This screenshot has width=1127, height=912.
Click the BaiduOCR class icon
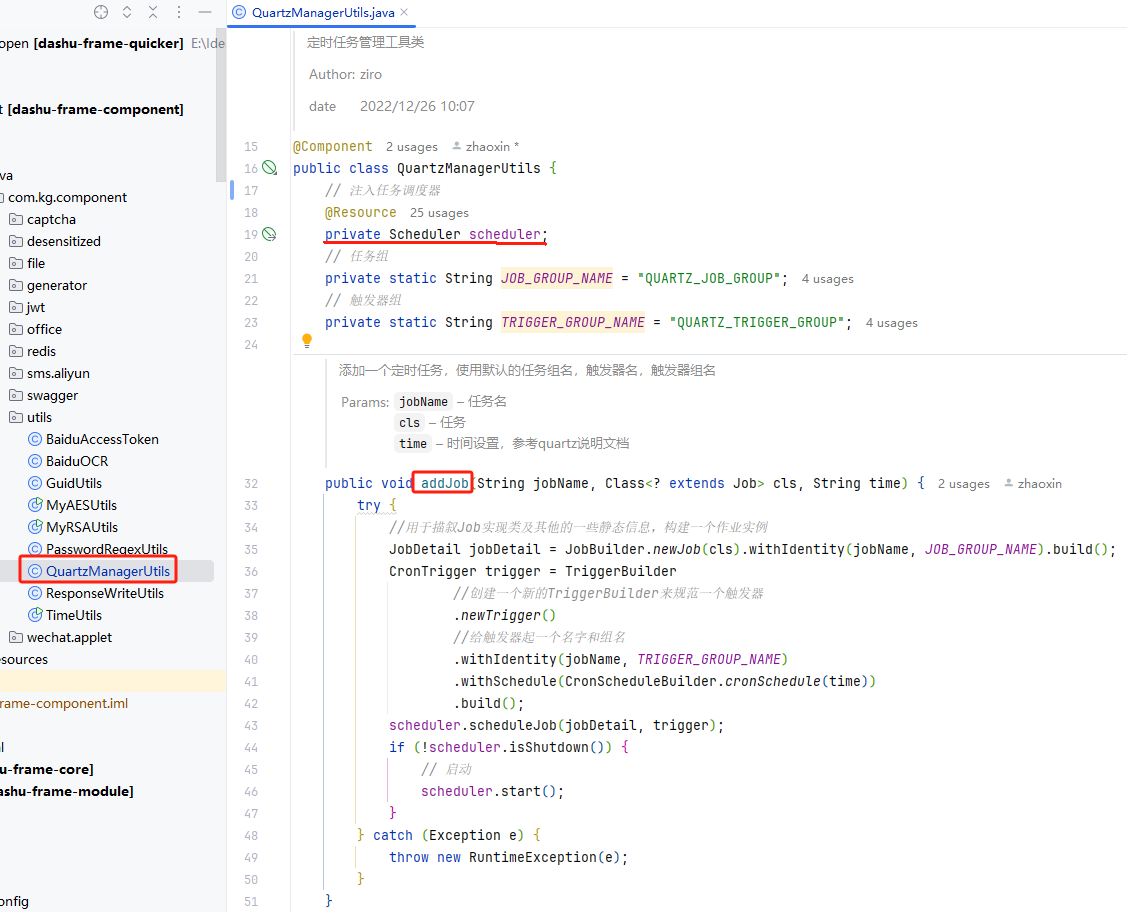34,461
